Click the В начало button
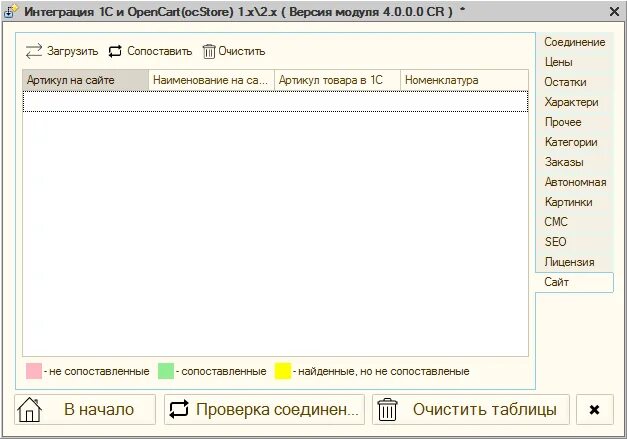This screenshot has width=627, height=439. click(85, 409)
